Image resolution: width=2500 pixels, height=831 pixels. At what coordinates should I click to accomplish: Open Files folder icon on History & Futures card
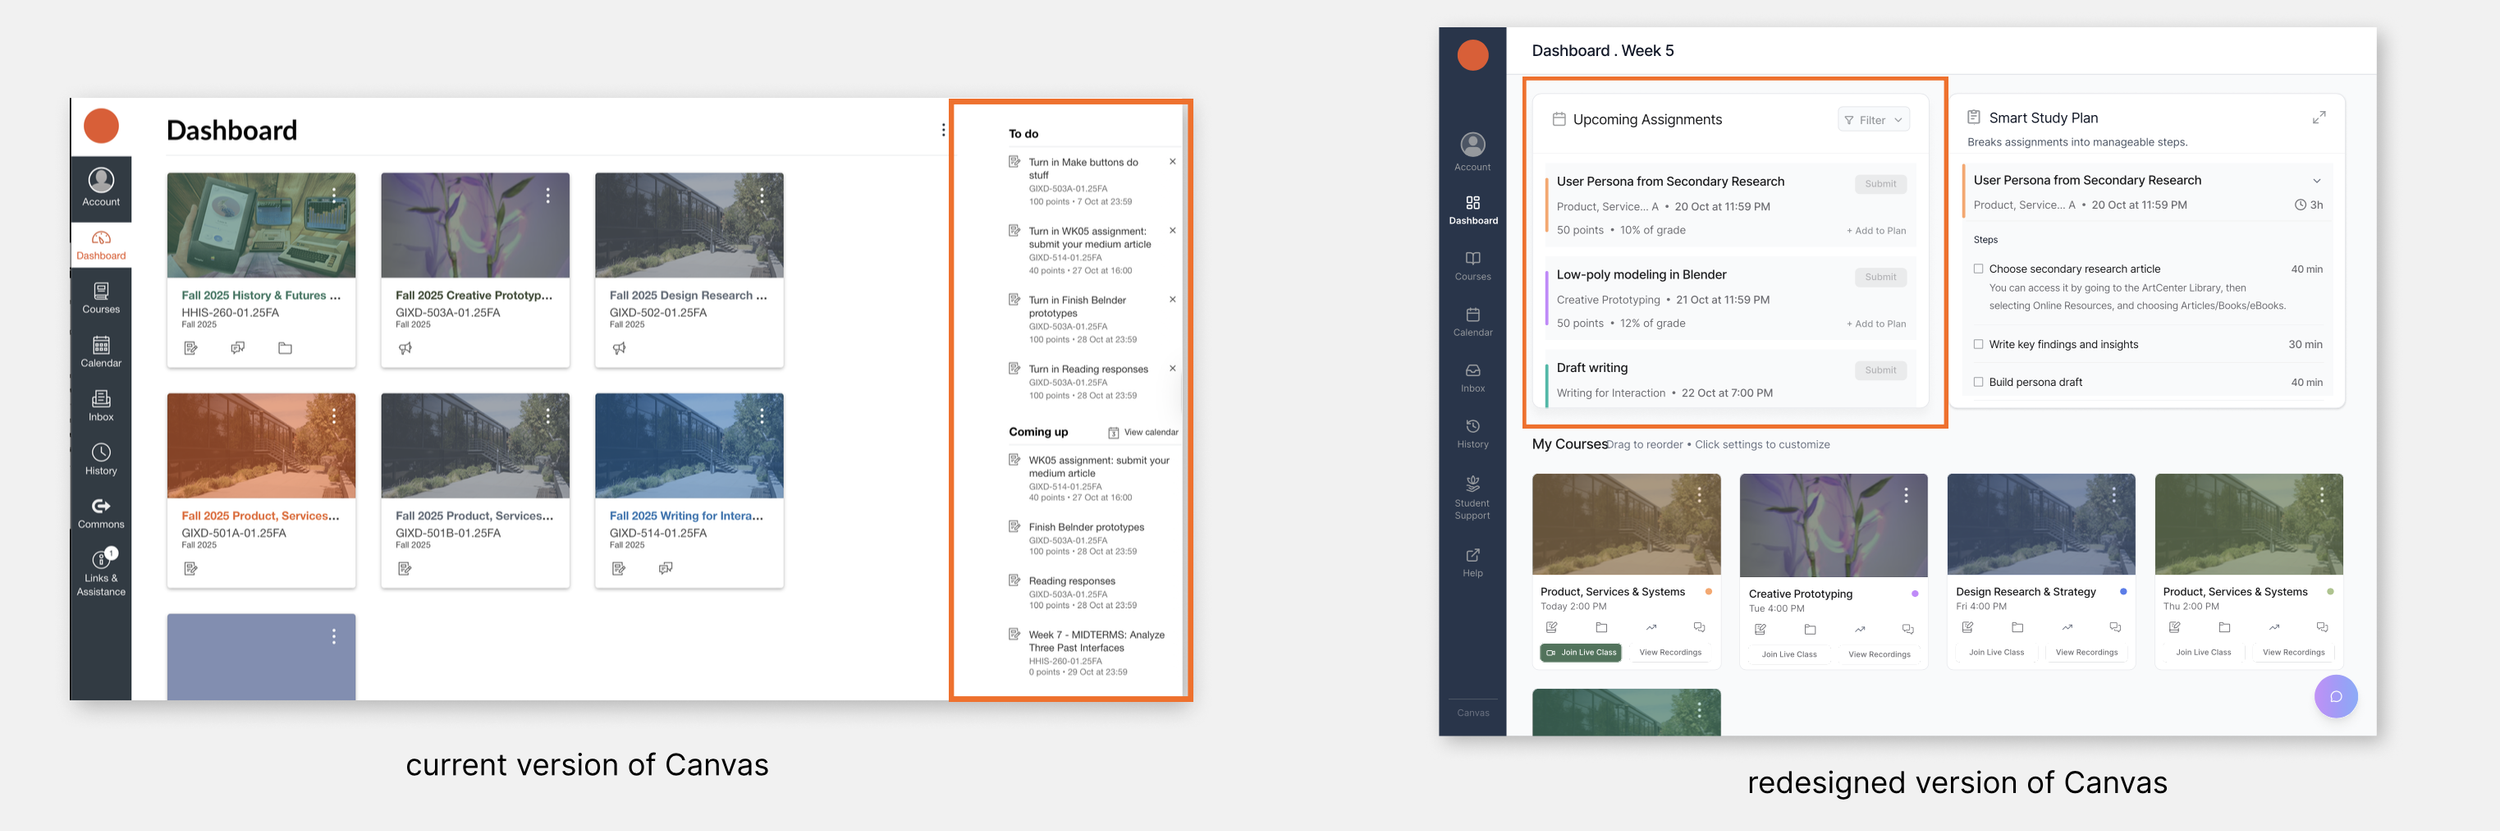pos(285,348)
